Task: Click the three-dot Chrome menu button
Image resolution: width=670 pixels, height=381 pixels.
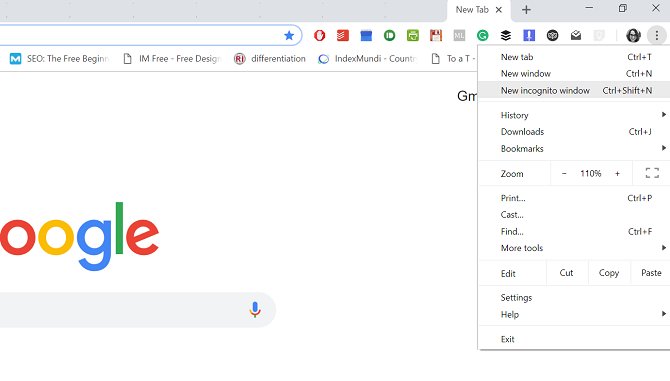Action: 657,35
